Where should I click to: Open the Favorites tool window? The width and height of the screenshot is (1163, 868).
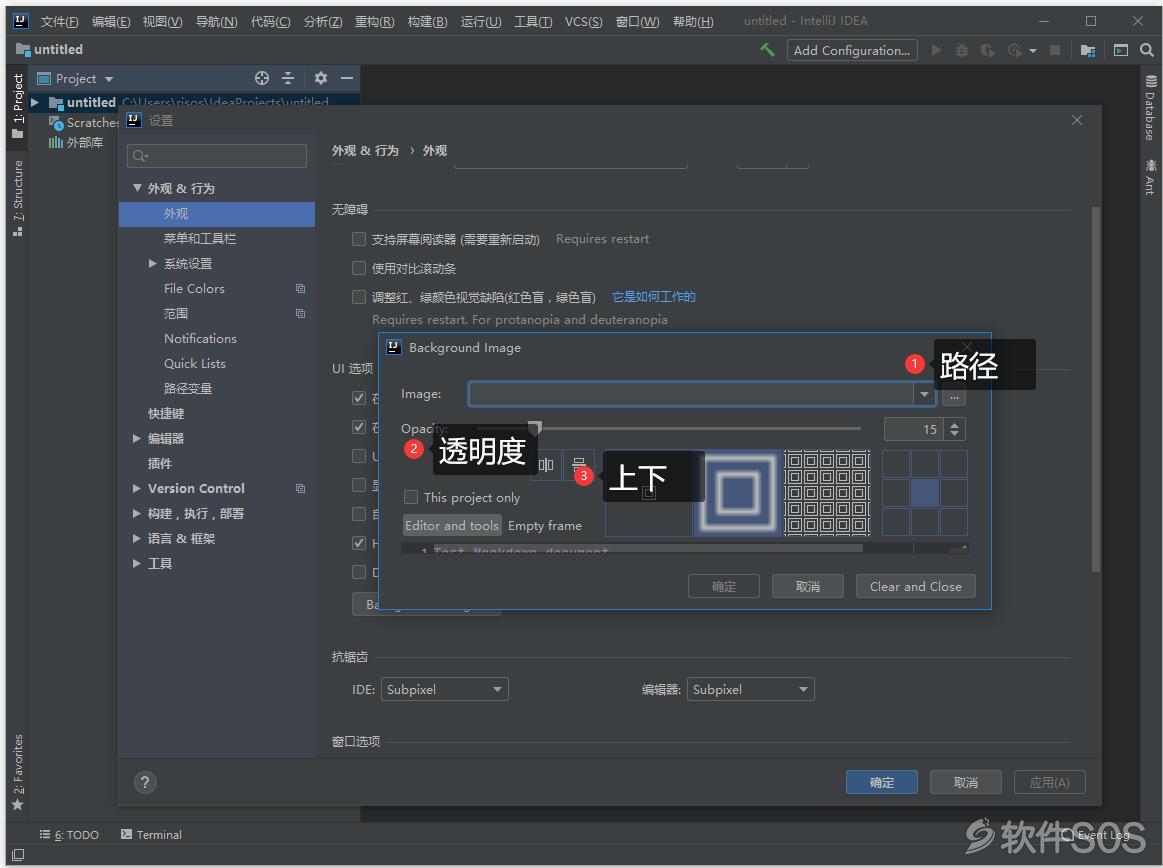18,772
